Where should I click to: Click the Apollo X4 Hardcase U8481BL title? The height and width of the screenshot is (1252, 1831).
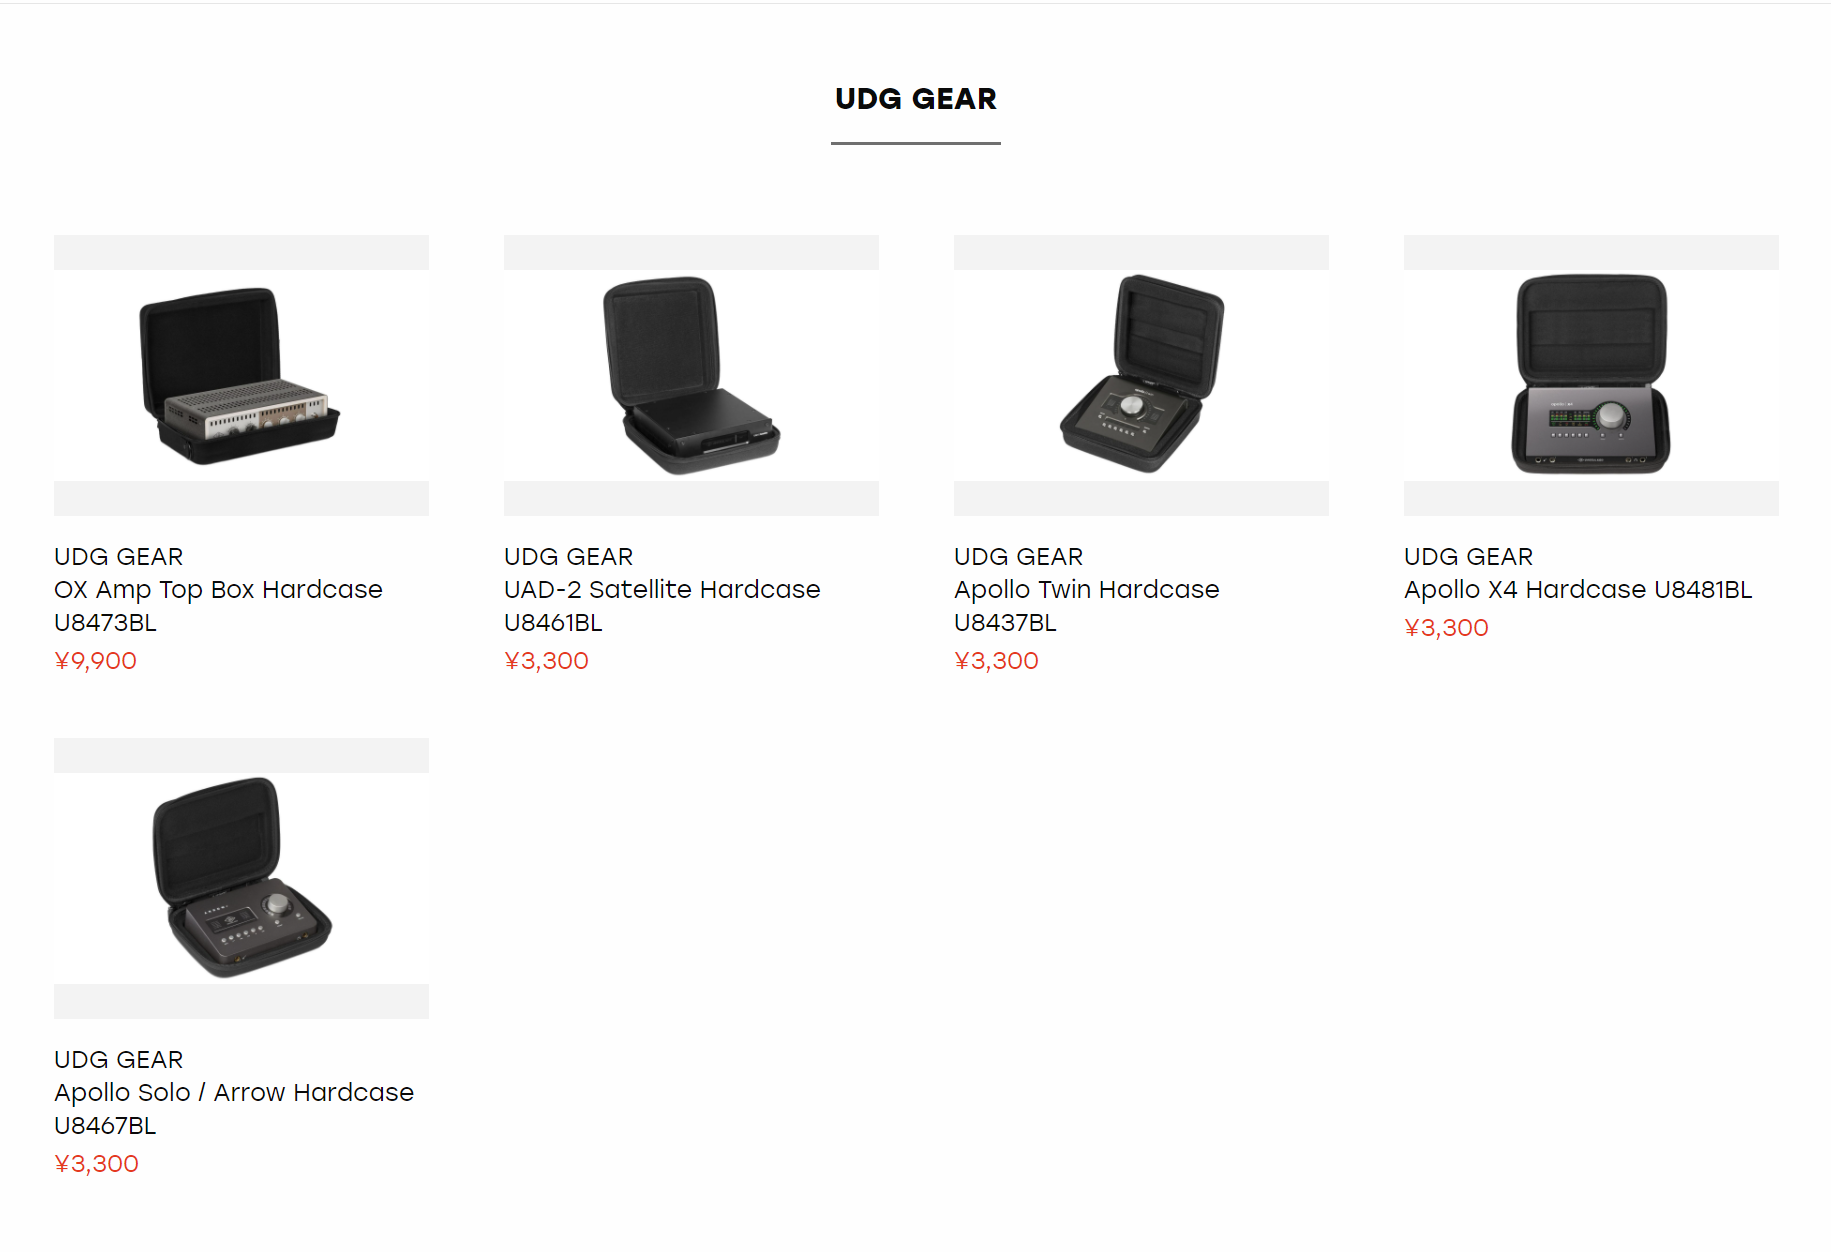tap(1578, 590)
